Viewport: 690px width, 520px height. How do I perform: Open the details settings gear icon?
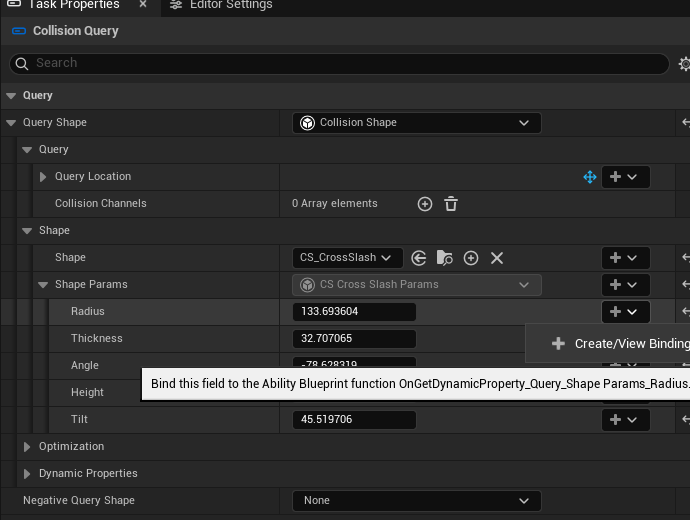click(x=684, y=64)
